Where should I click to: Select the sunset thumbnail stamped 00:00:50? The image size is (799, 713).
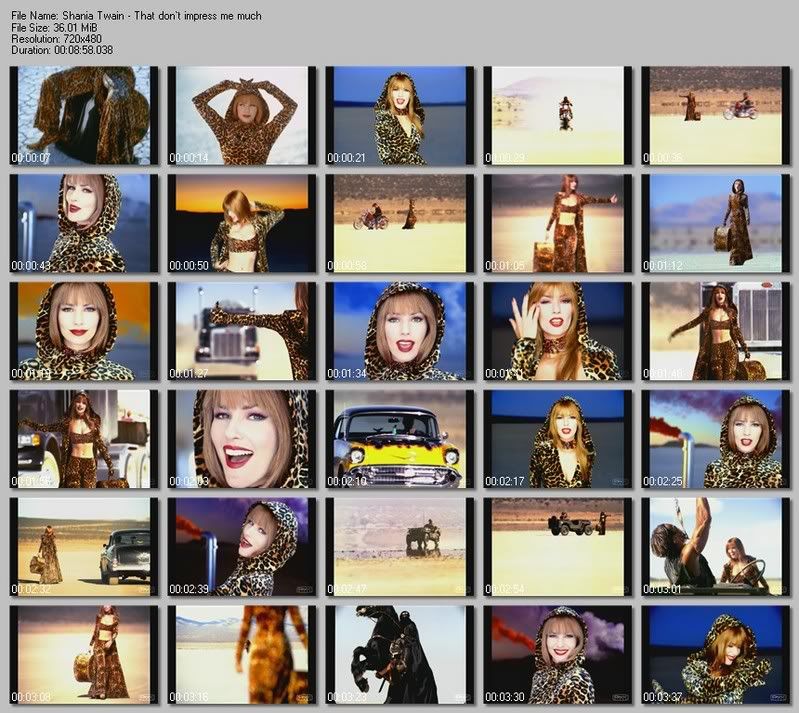(x=242, y=223)
